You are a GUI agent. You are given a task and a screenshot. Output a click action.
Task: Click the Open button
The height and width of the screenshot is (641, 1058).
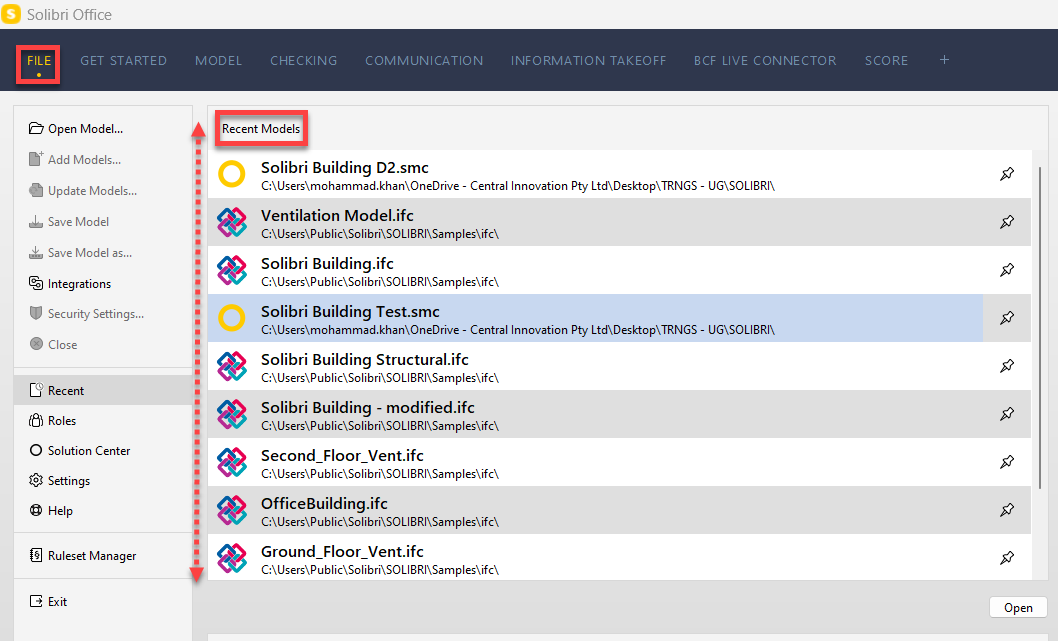1018,607
